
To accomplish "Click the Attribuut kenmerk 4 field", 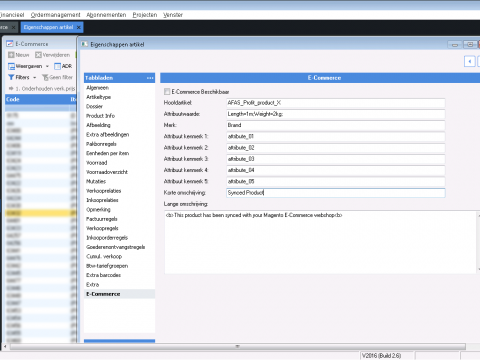I will click(x=336, y=170).
